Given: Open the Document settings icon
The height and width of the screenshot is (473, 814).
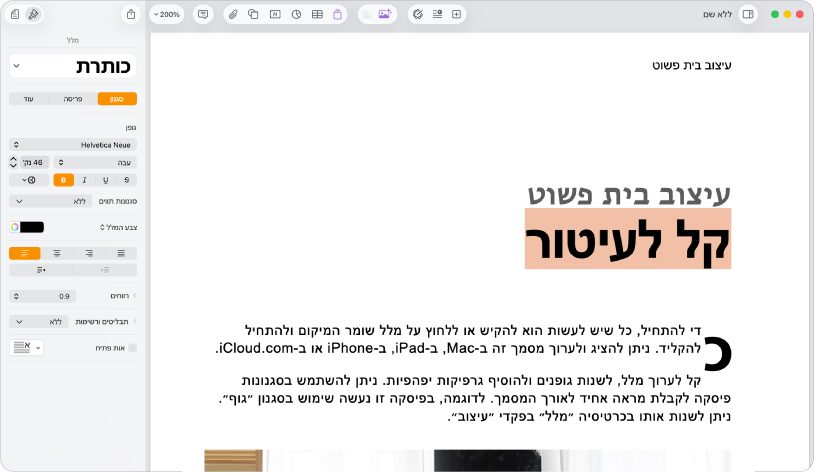Looking at the screenshot, I should pyautogui.click(x=15, y=15).
